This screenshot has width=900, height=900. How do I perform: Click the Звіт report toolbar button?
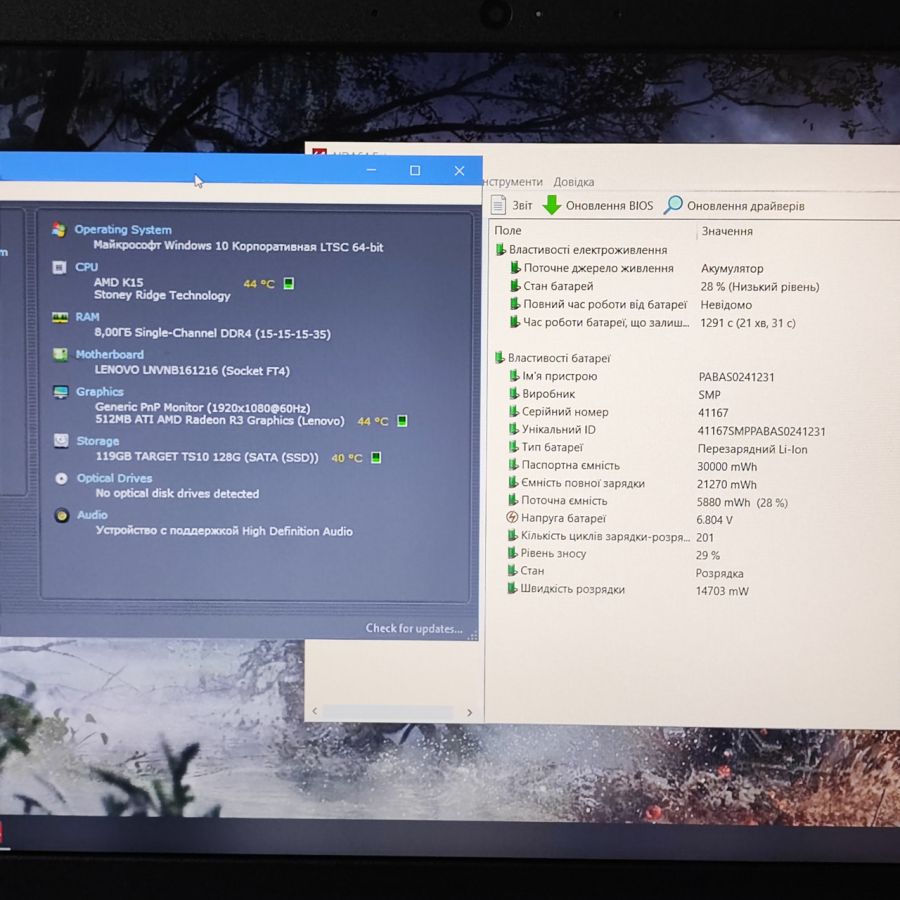click(x=512, y=205)
